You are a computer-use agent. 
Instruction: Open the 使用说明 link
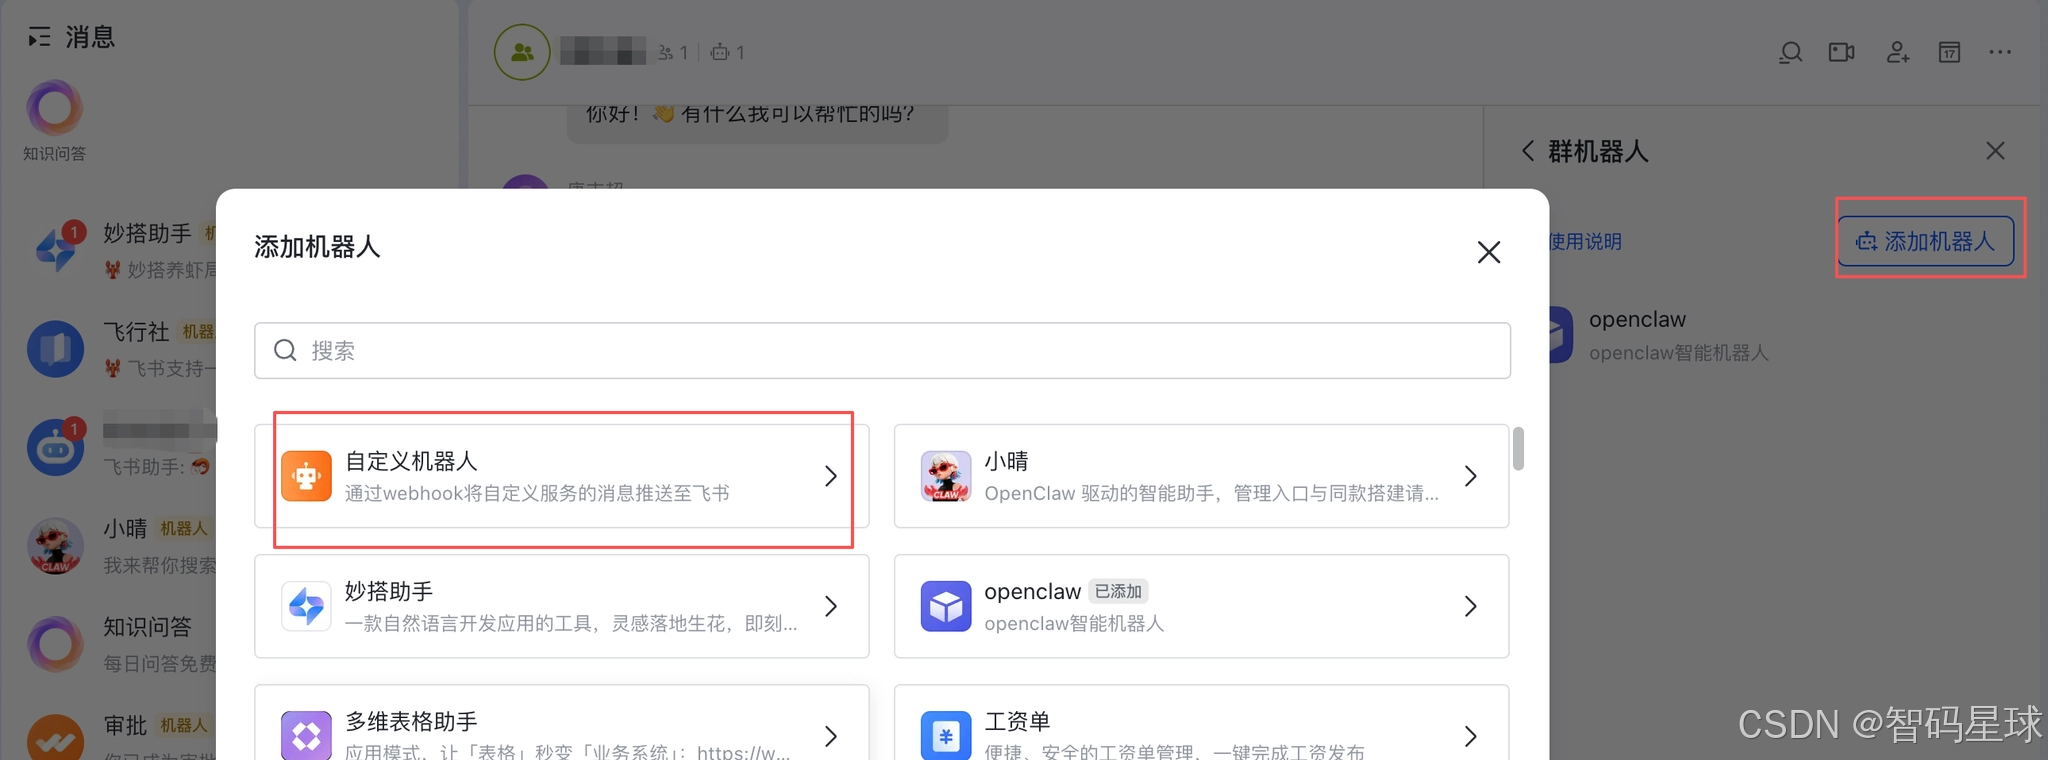[x=1585, y=241]
